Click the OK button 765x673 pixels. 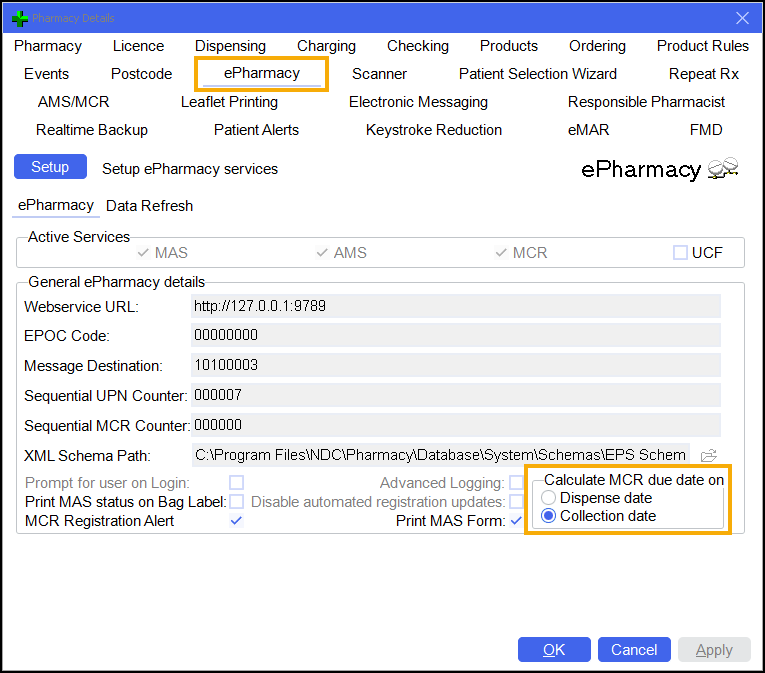554,650
